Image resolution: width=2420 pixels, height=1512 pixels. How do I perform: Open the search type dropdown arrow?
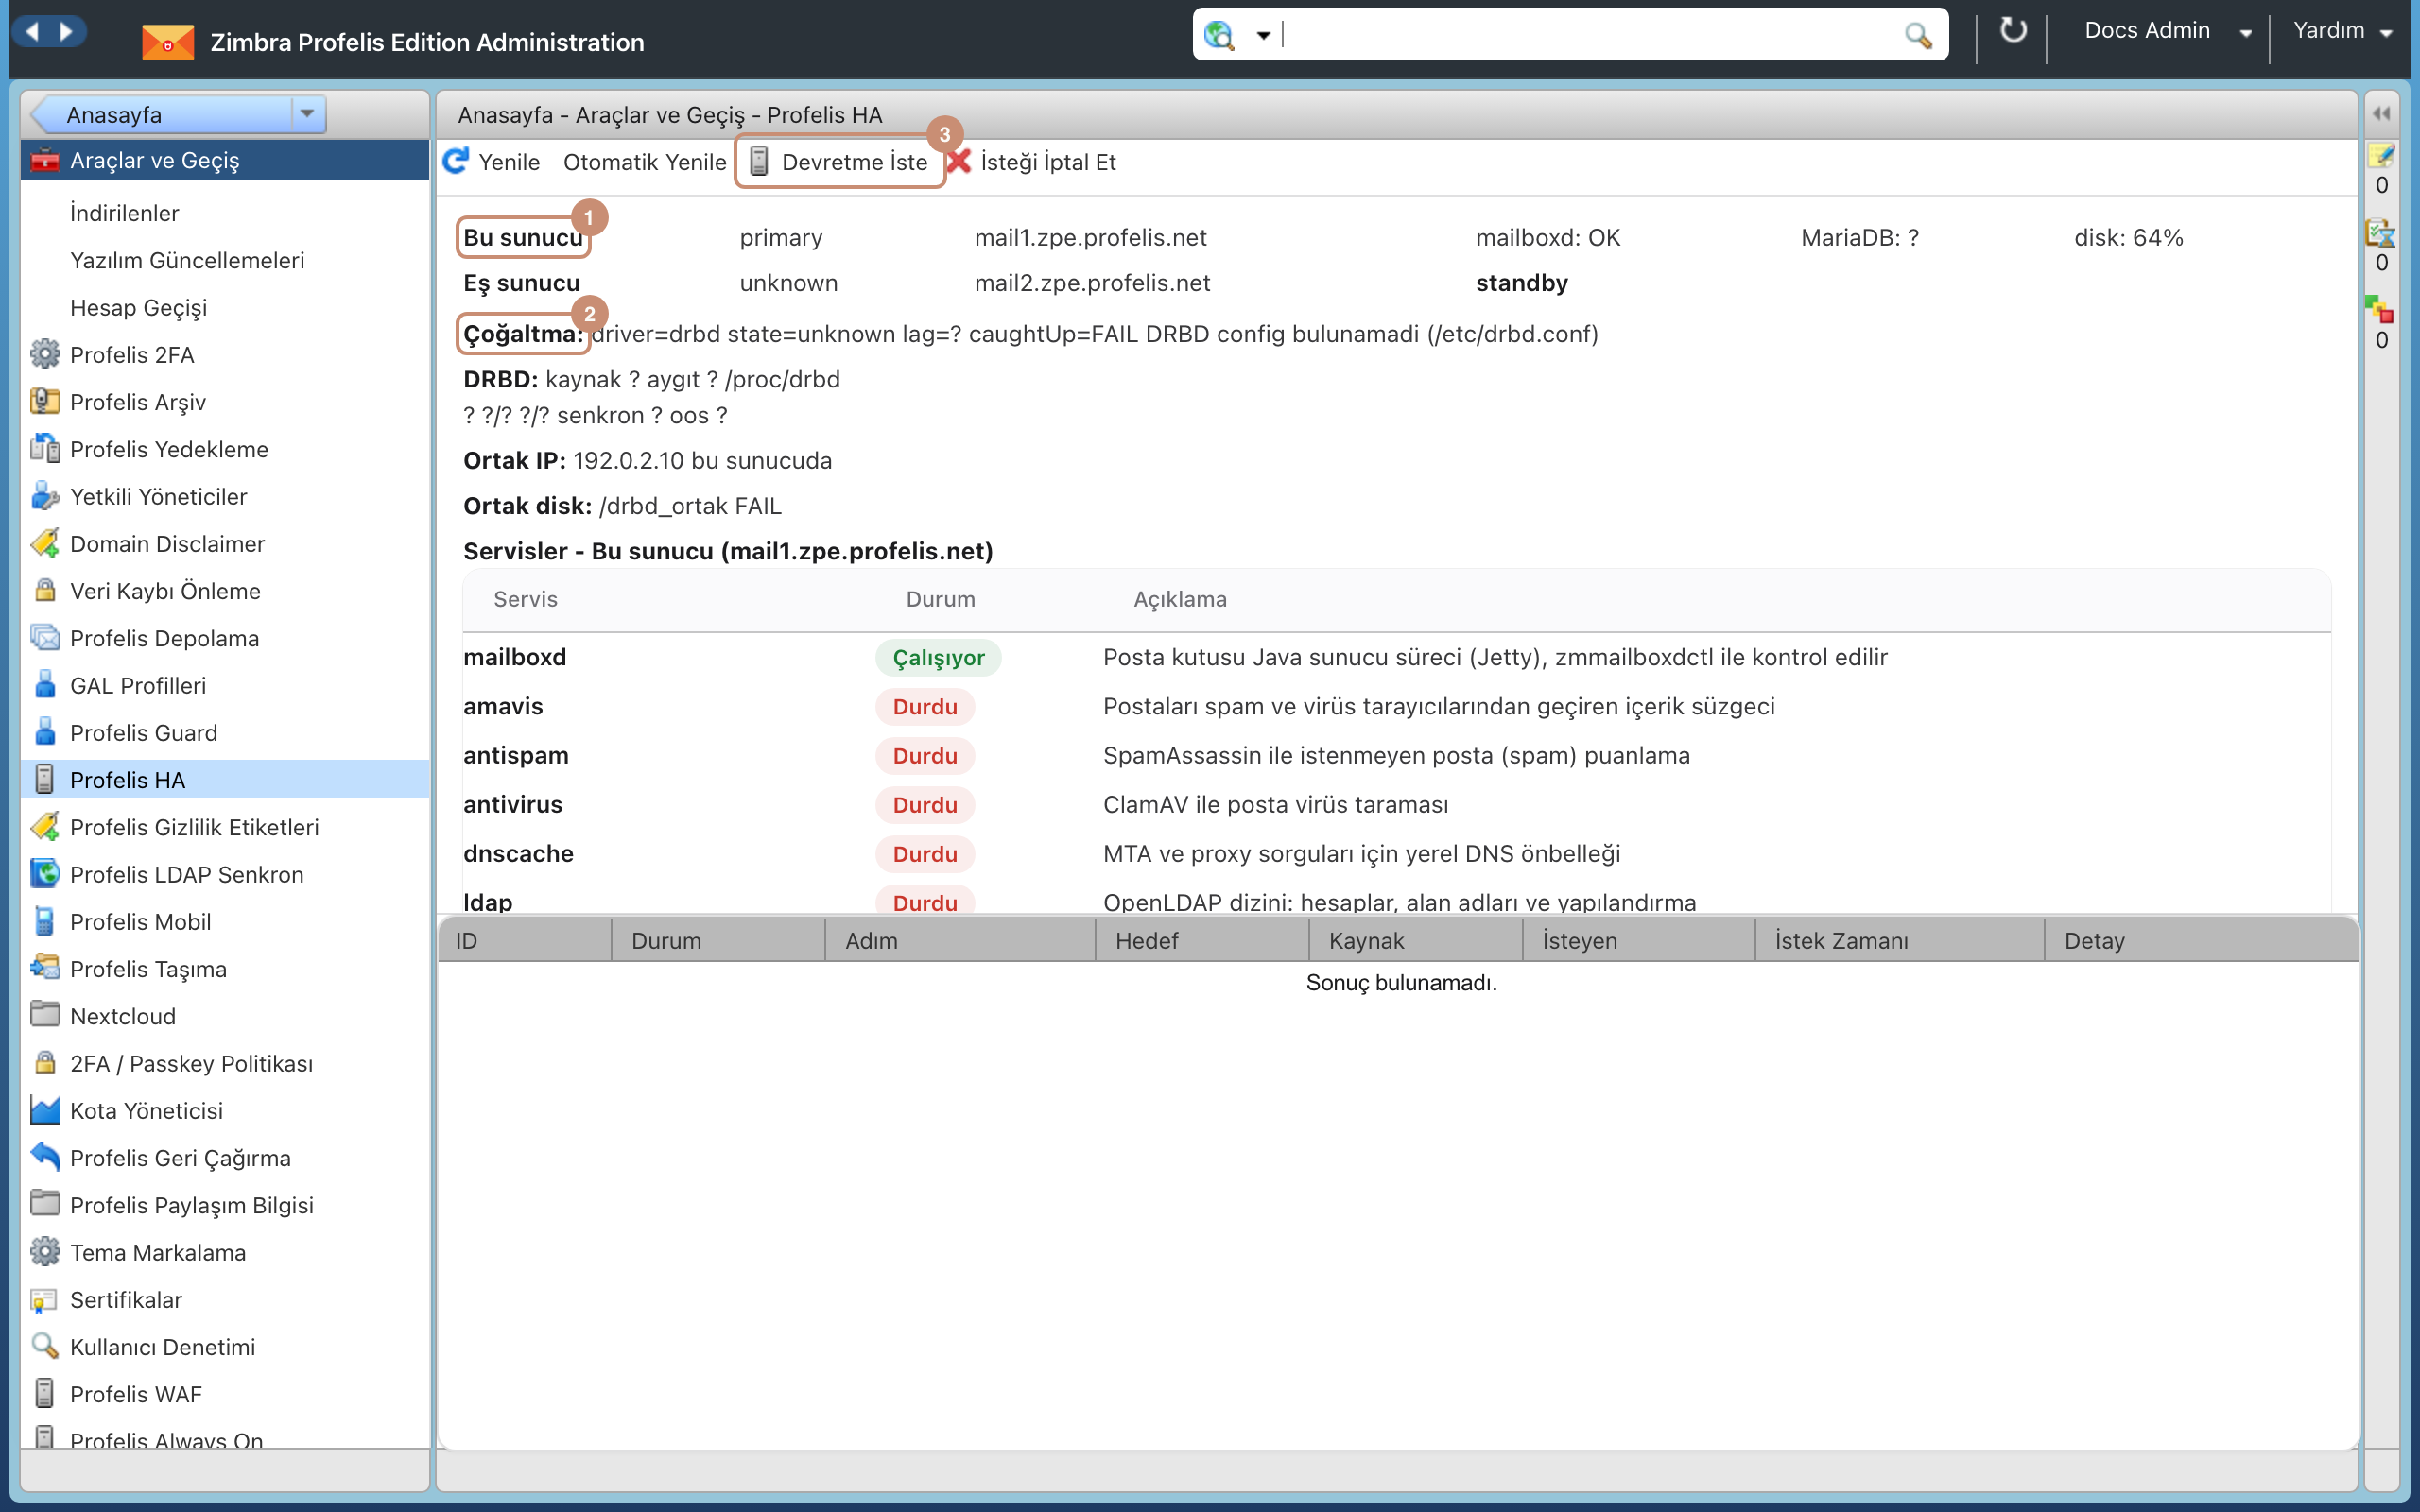pos(1263,36)
